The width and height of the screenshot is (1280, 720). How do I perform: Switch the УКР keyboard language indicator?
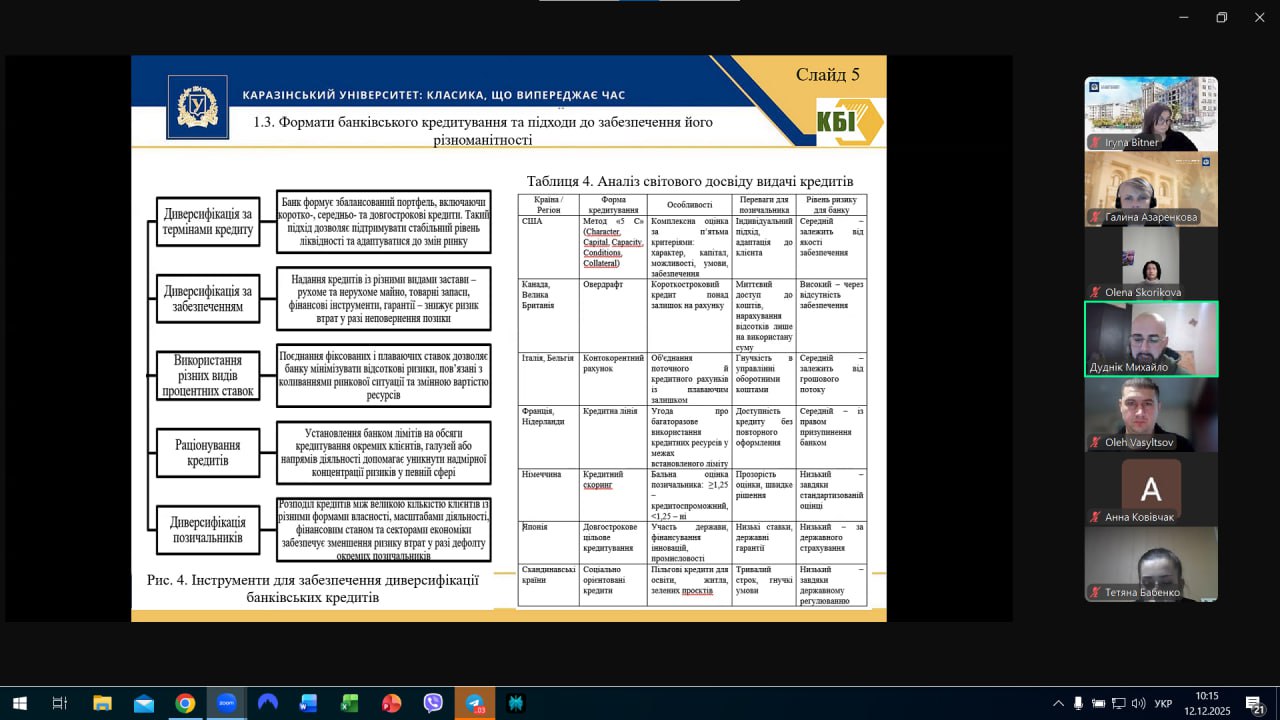[x=1164, y=703]
